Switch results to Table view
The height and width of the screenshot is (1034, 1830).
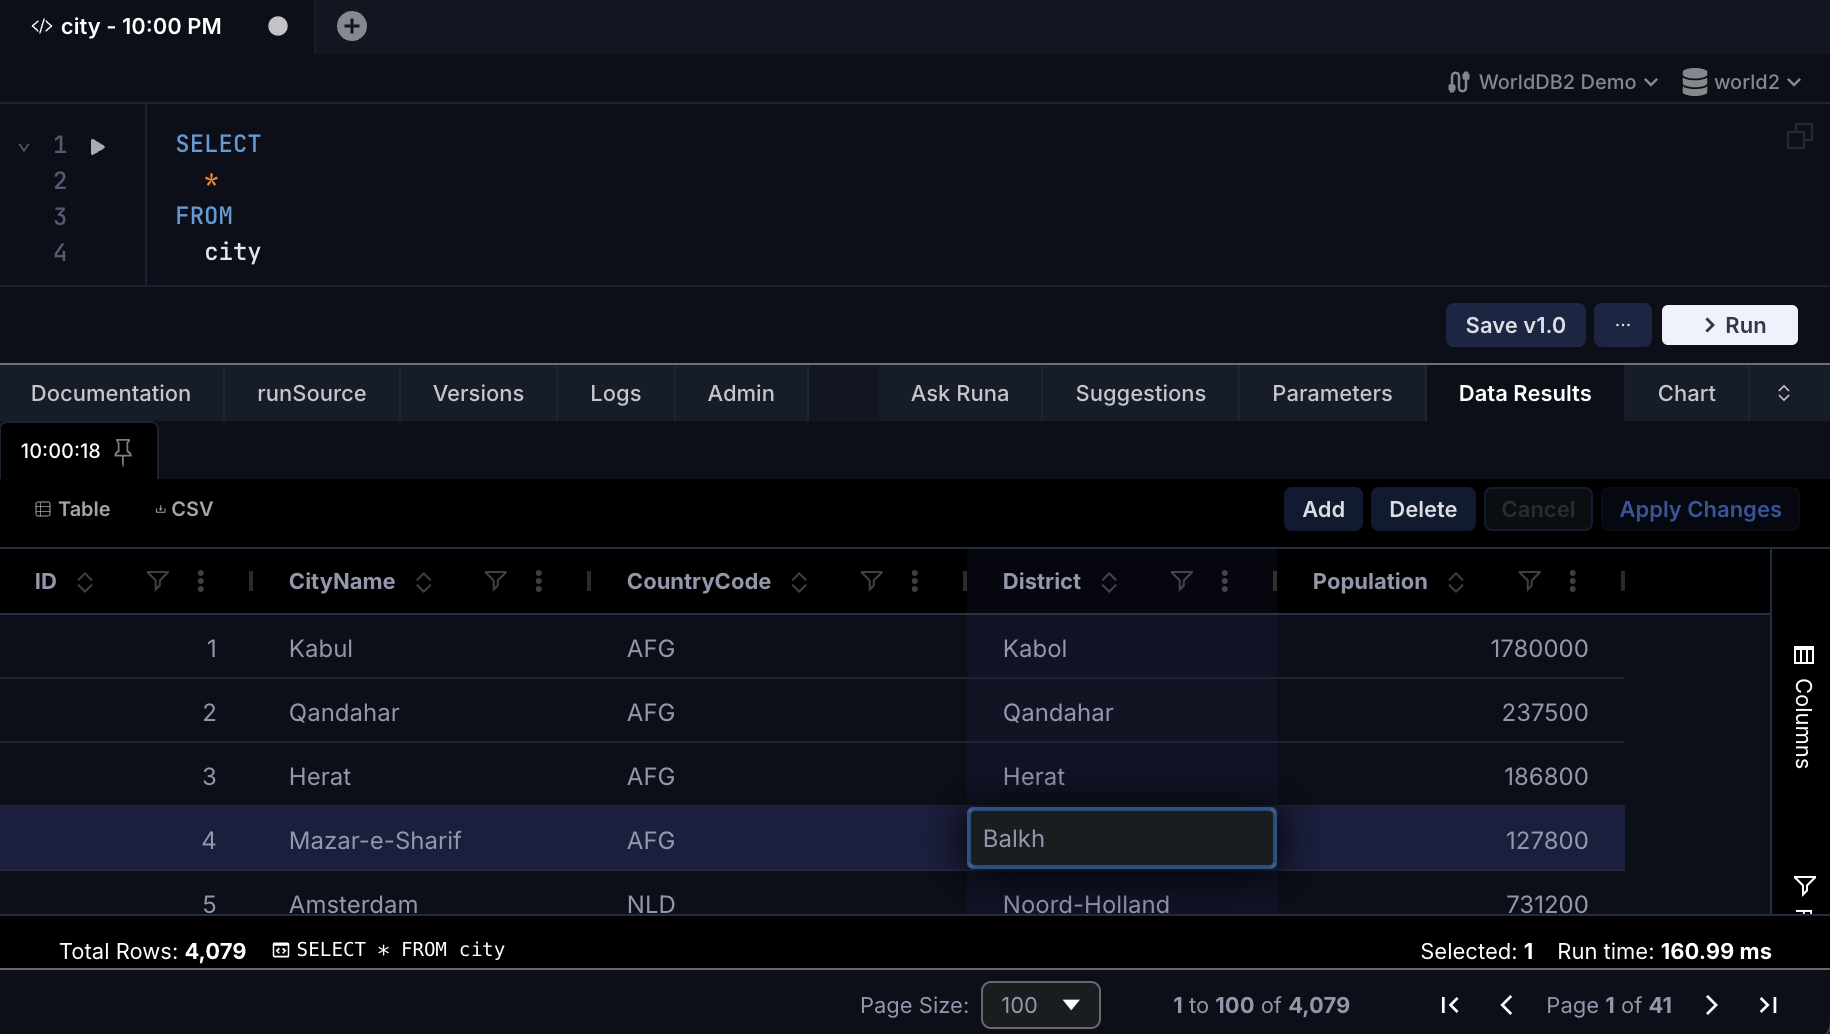pos(72,509)
